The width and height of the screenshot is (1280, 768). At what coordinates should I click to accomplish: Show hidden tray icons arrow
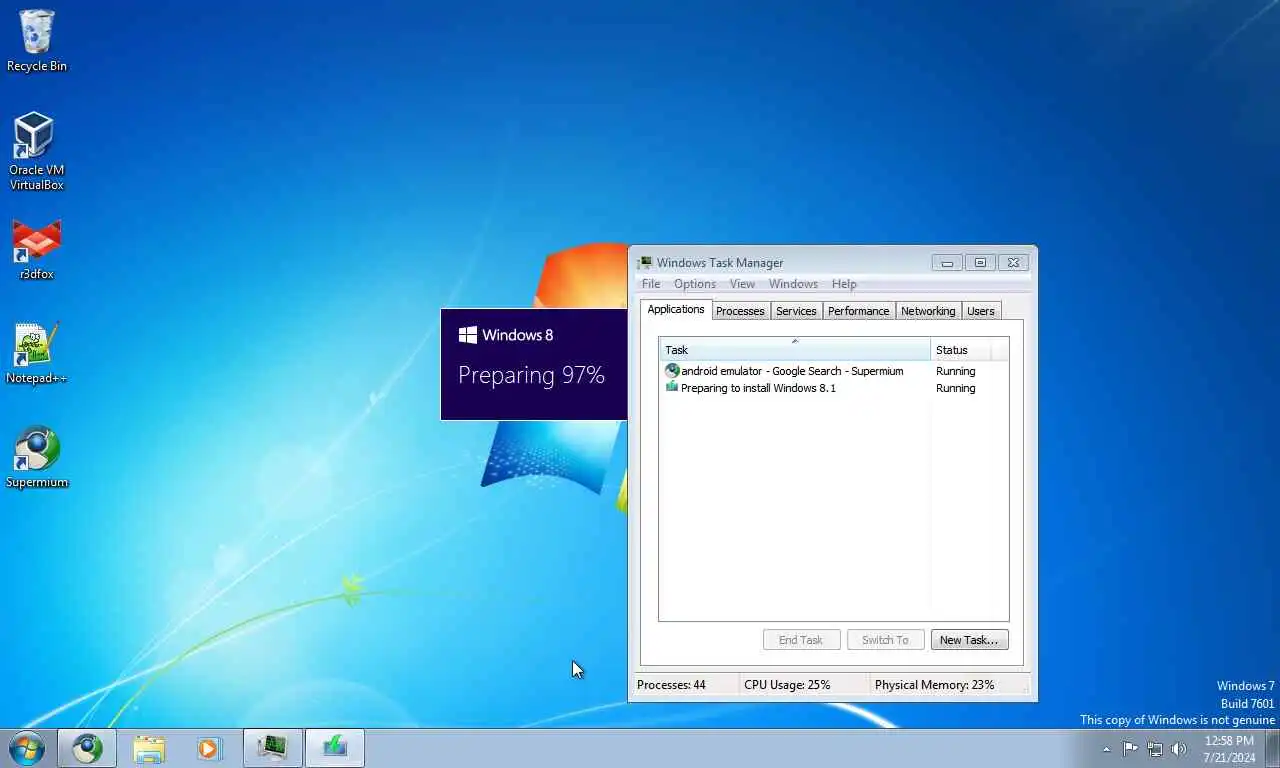pos(1106,749)
